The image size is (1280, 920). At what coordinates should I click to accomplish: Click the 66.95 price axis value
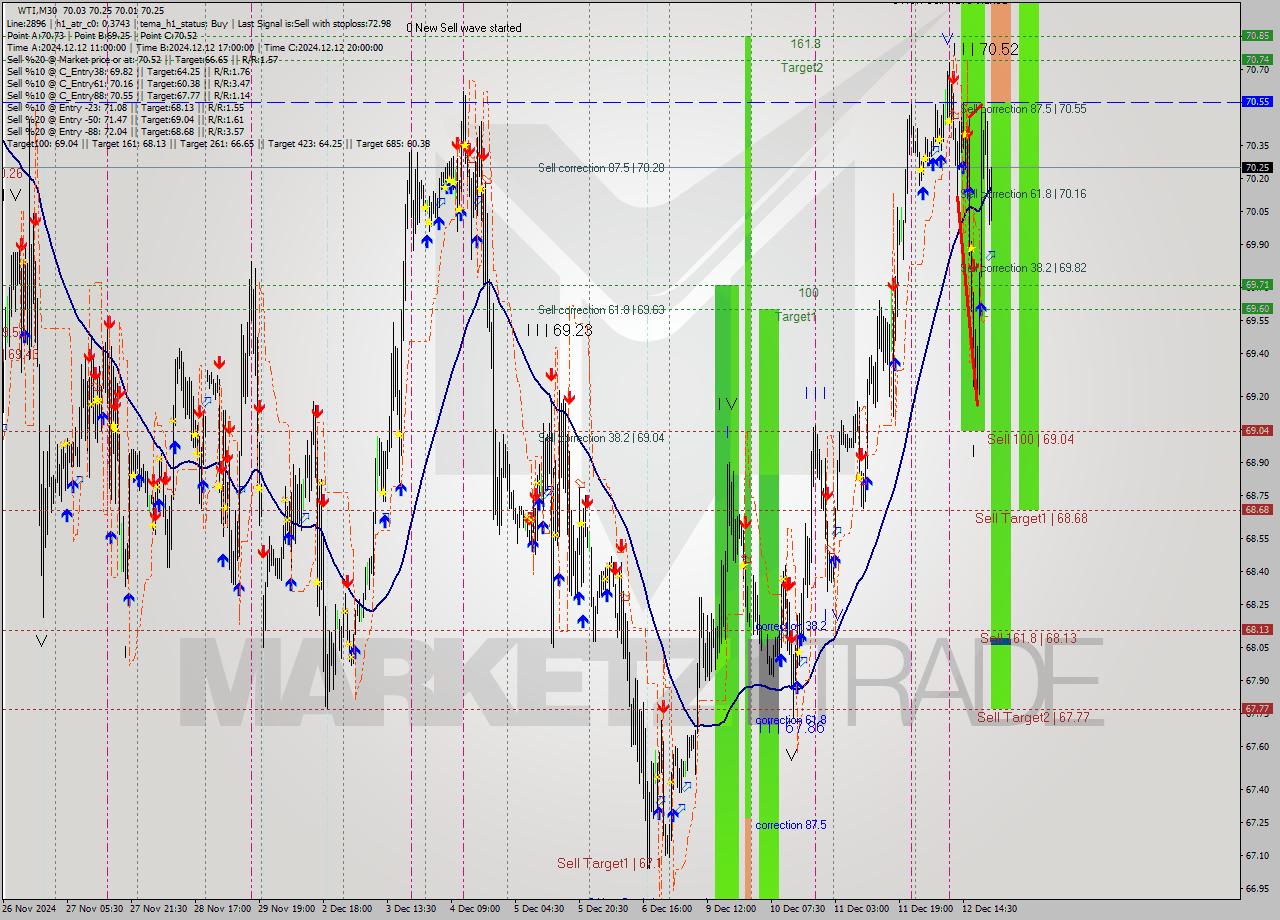pyautogui.click(x=1257, y=887)
